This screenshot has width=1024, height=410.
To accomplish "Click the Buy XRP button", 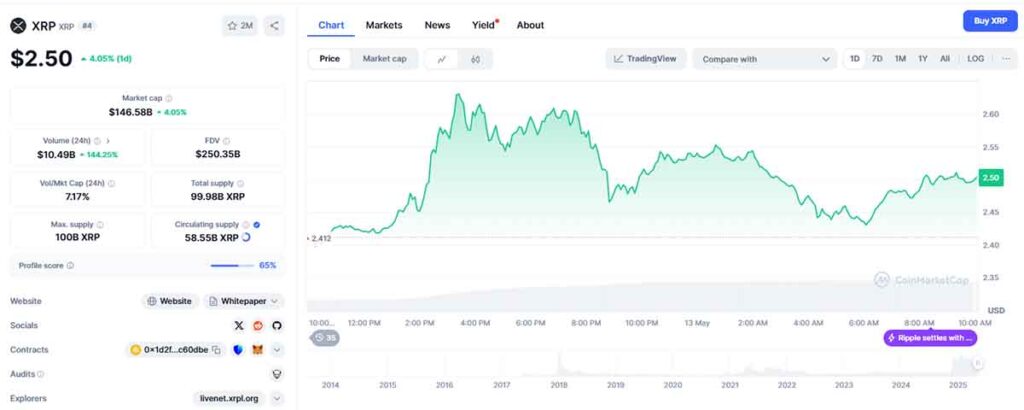I will (x=989, y=21).
